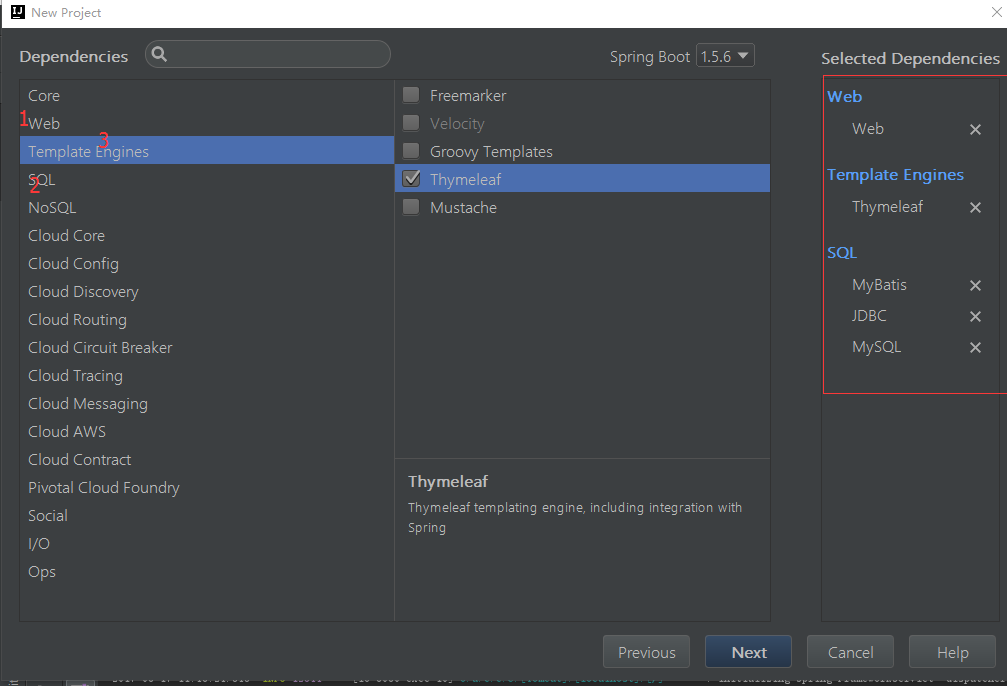Remove JDBC from selected dependencies
1007x686 pixels.
click(975, 316)
